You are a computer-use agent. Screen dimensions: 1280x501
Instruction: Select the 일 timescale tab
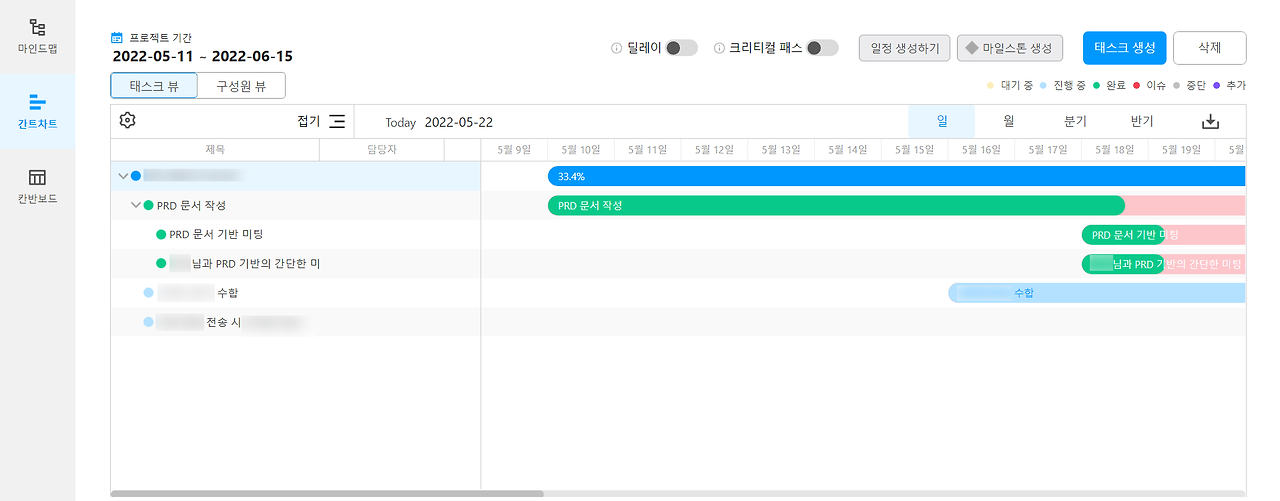coord(941,121)
